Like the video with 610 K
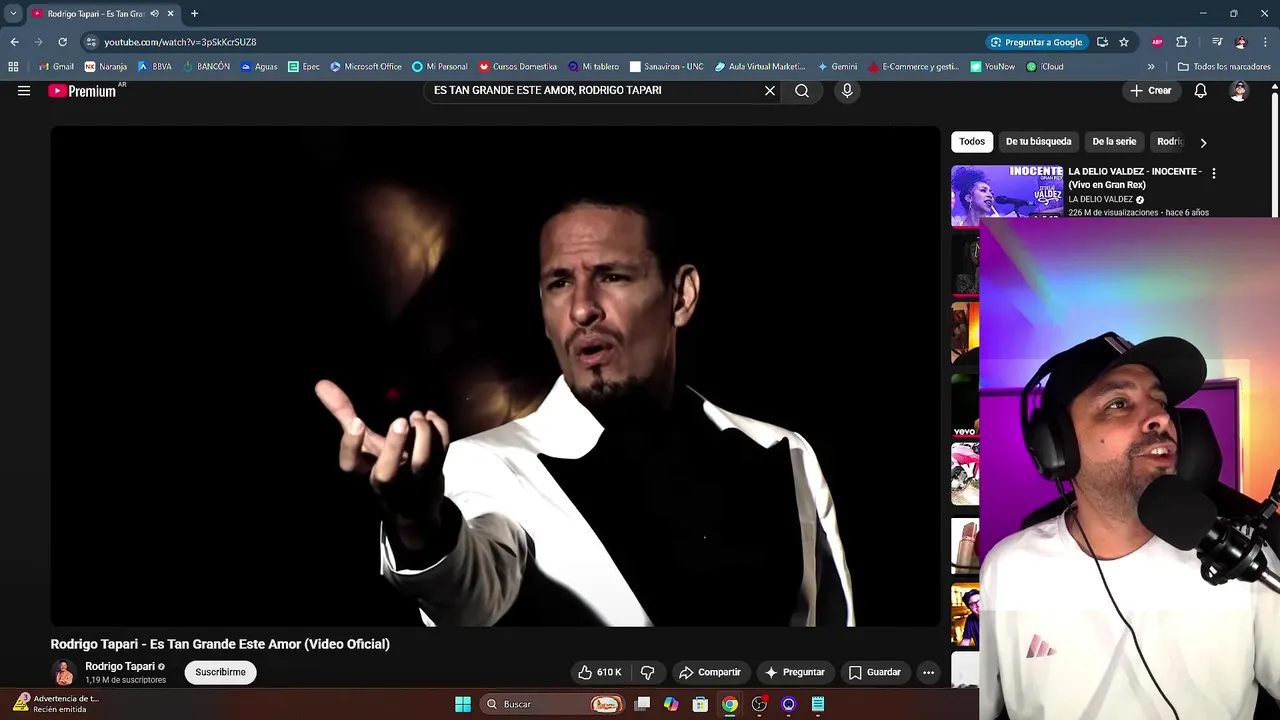 (600, 672)
